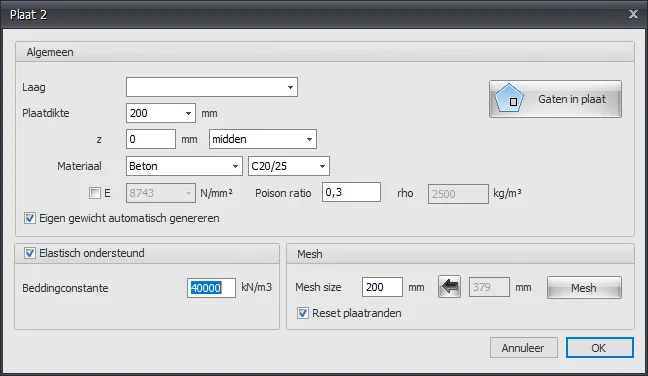Close the Plaat 2 dialog

633,14
